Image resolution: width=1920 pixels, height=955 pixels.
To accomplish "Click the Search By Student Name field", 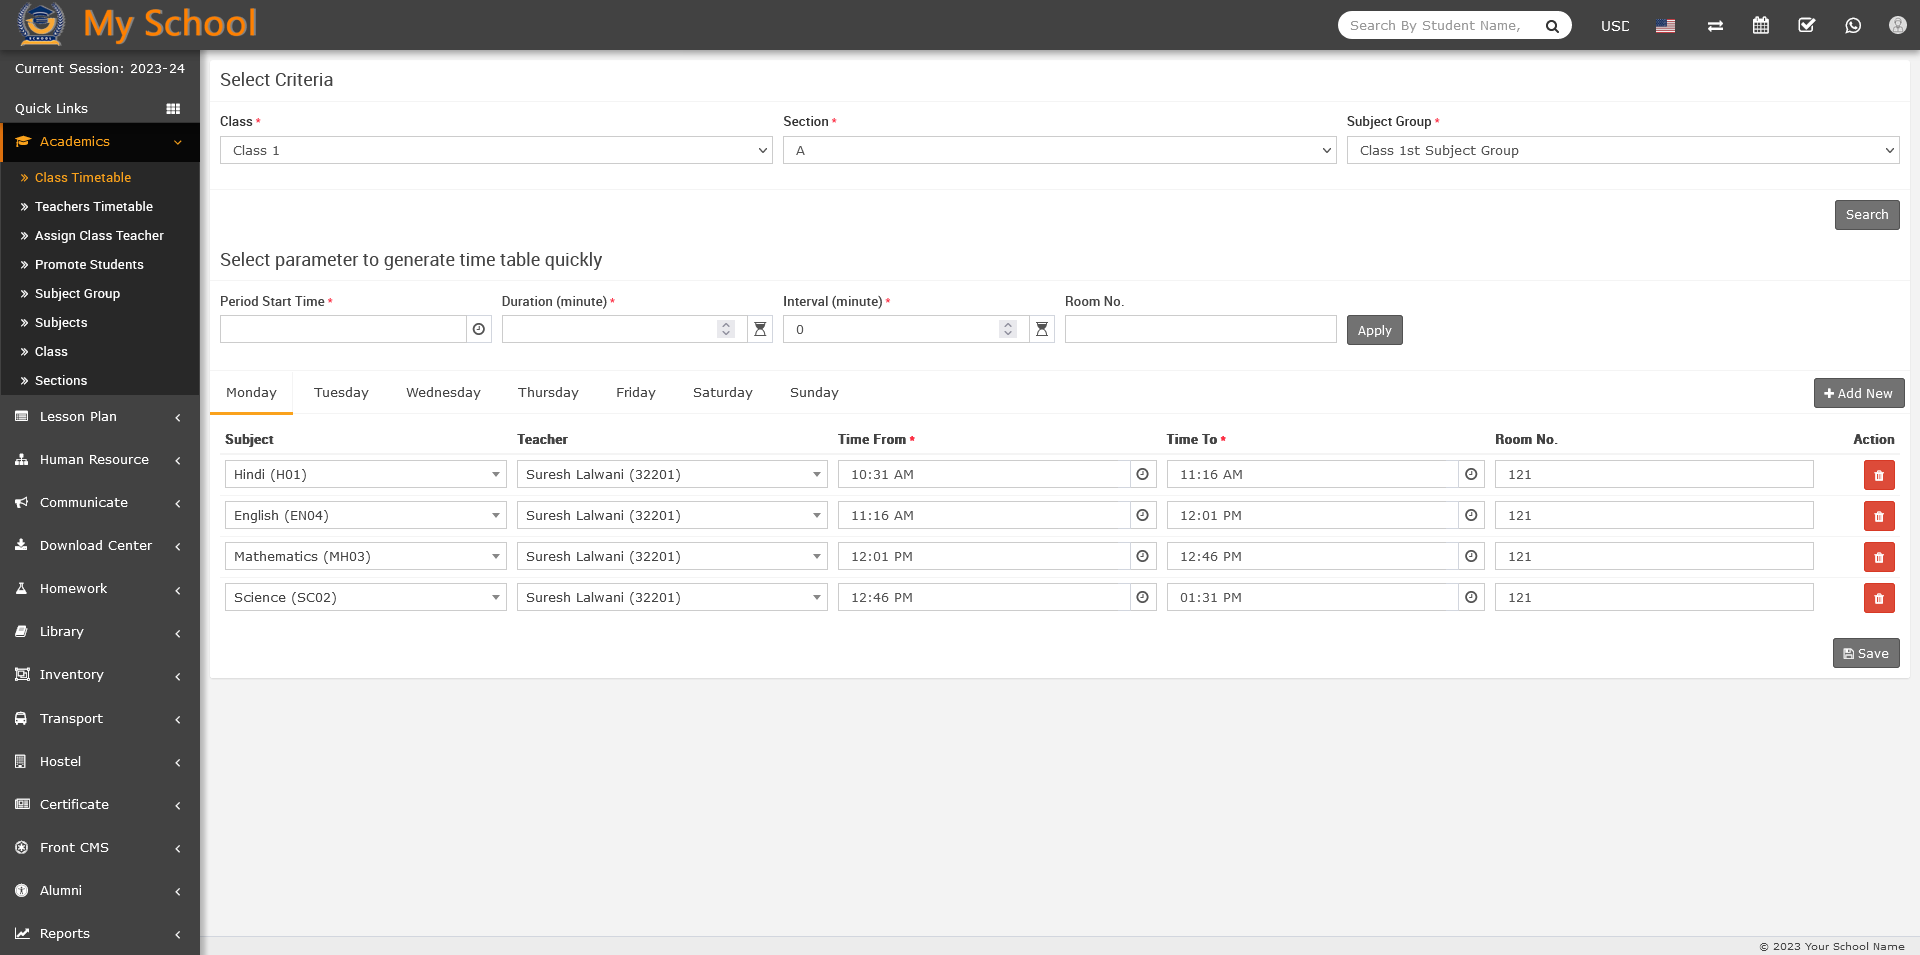I will click(x=1438, y=26).
